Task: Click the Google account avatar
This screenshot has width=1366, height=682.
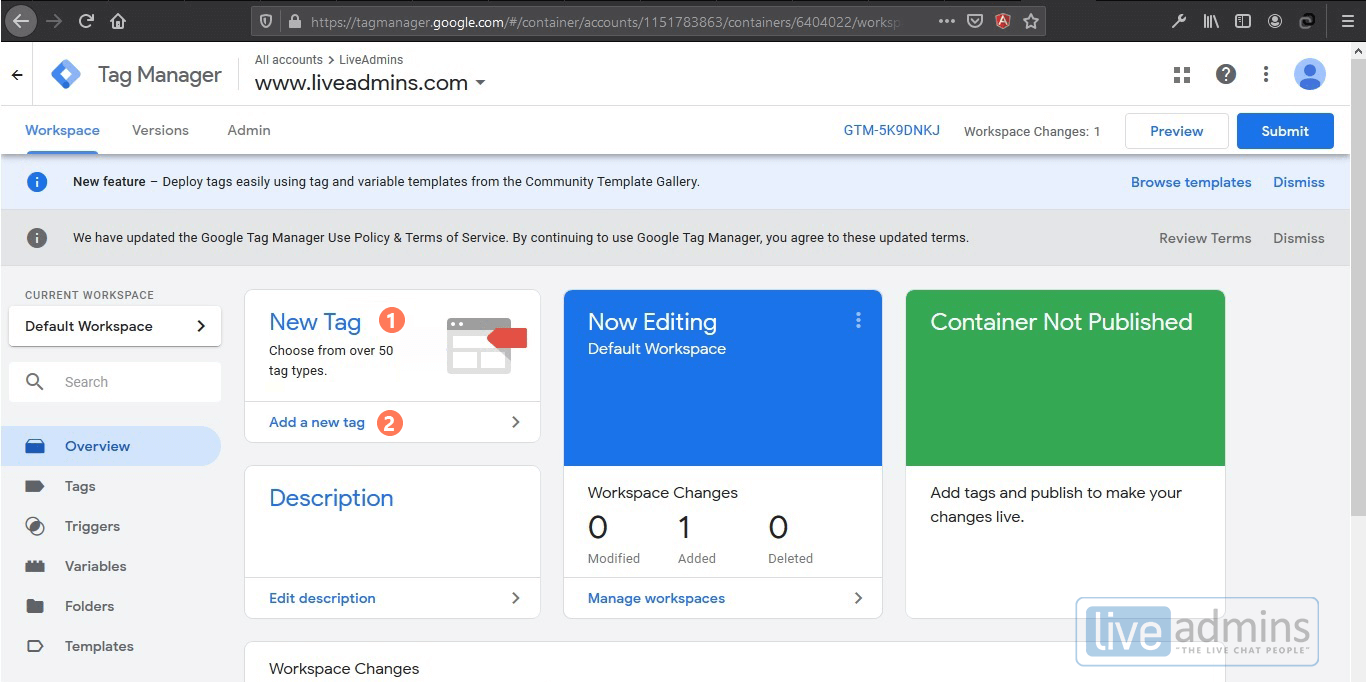Action: pos(1310,74)
